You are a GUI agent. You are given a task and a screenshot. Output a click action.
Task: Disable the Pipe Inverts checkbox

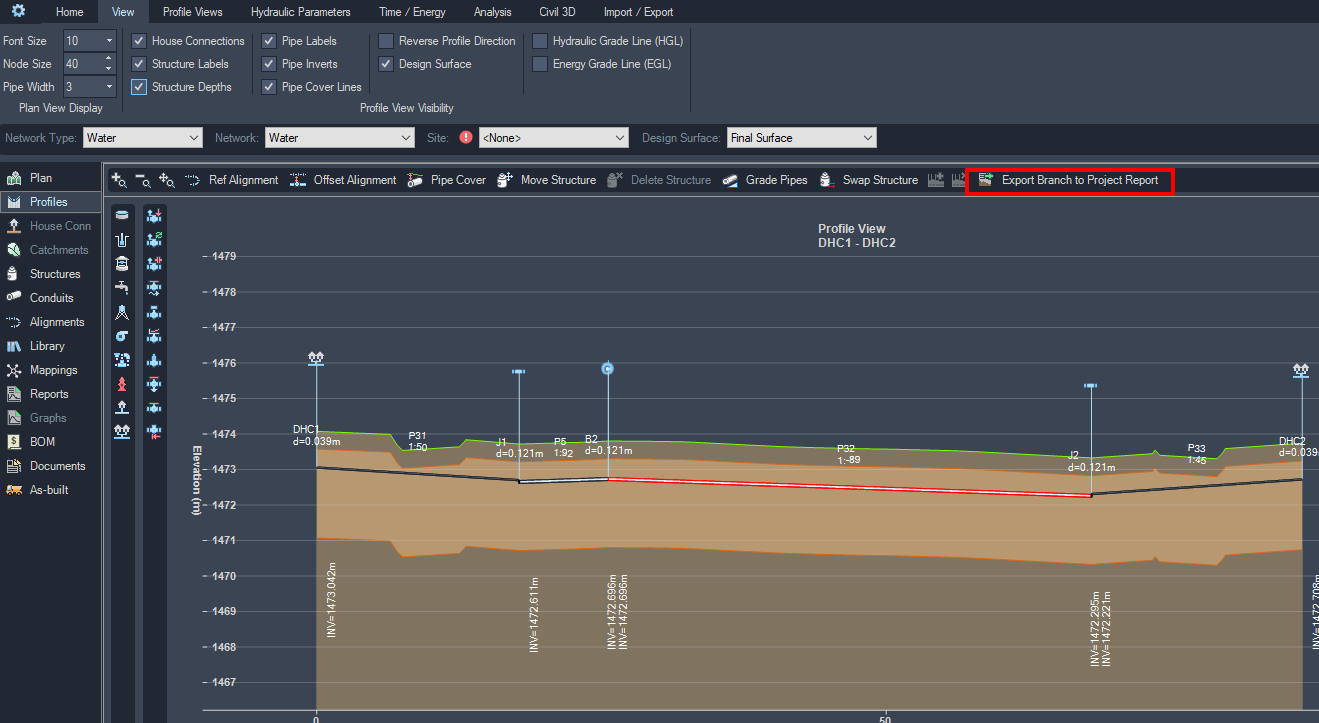(269, 64)
